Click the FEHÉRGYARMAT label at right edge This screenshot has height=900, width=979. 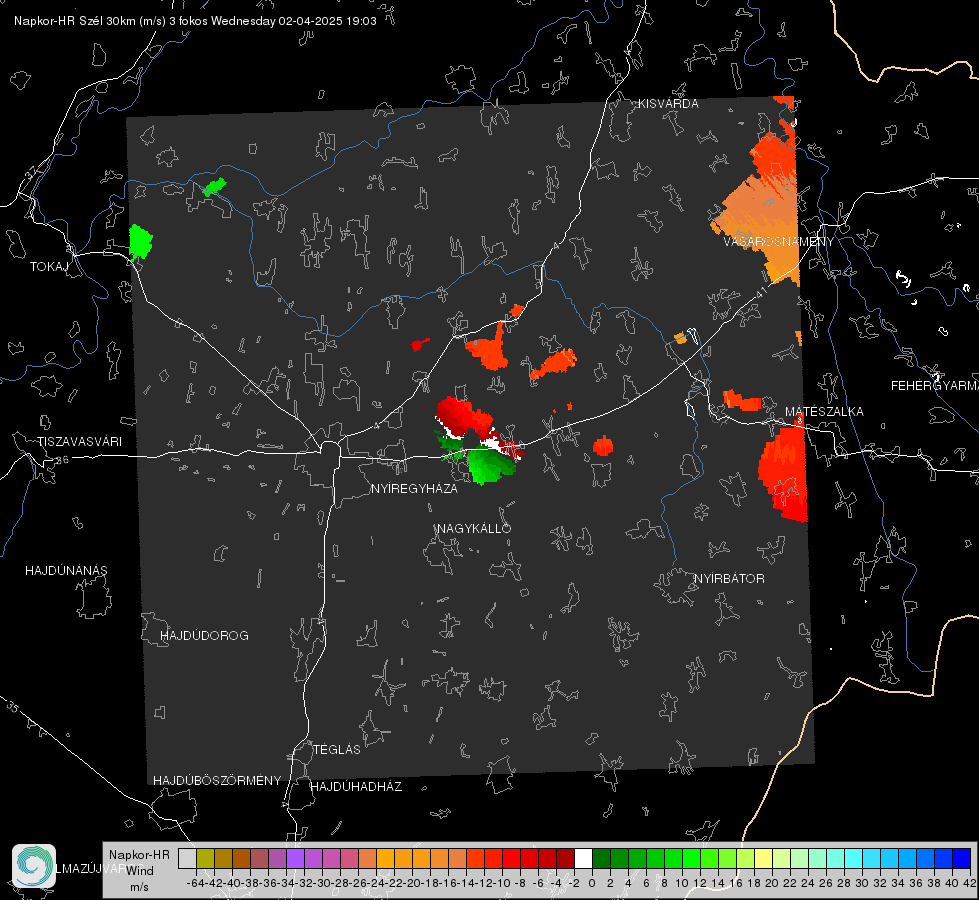tap(934, 386)
